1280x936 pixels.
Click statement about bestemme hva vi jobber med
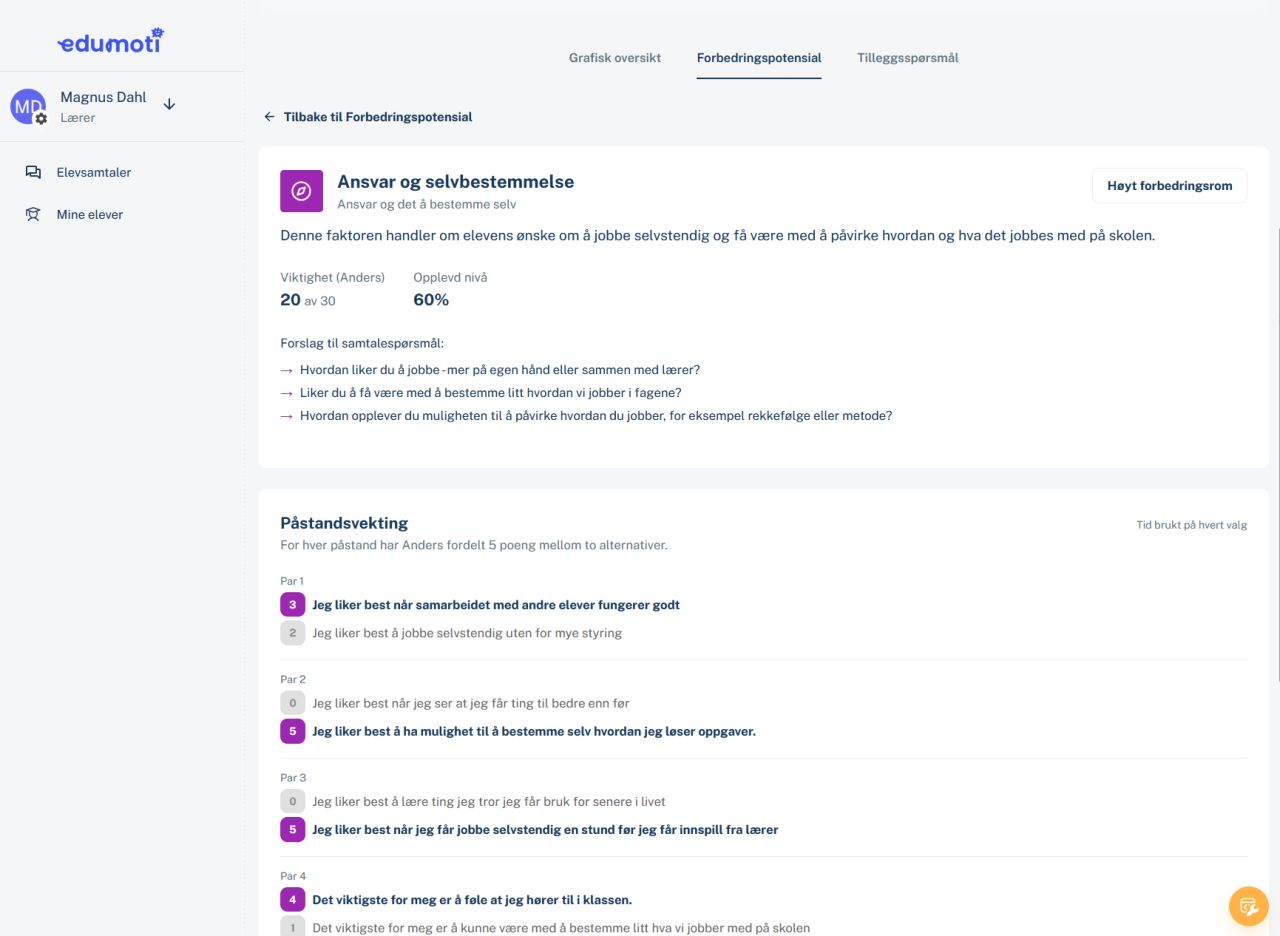(x=561, y=928)
